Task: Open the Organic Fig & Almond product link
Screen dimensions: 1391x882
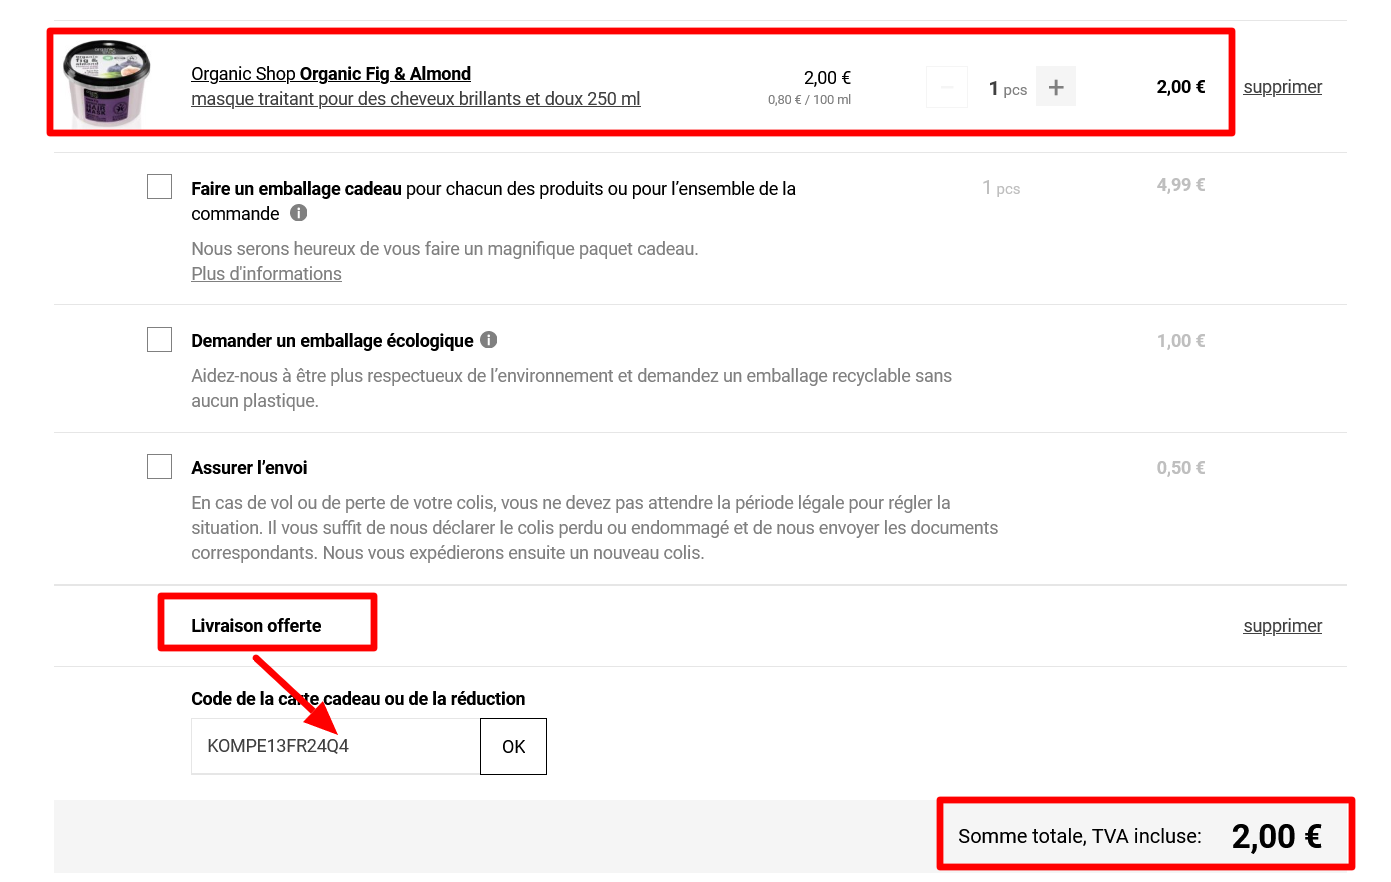Action: pyautogui.click(x=331, y=74)
